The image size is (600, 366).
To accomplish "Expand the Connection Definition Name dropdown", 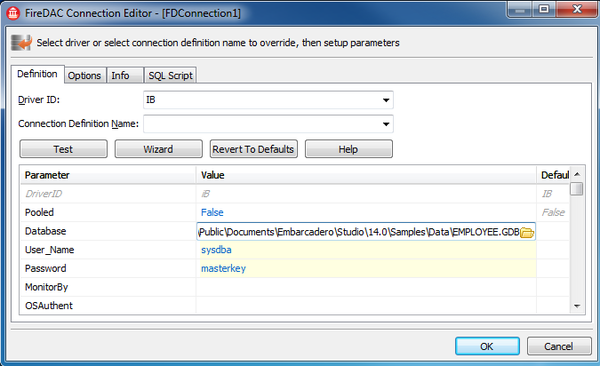I will 386,124.
